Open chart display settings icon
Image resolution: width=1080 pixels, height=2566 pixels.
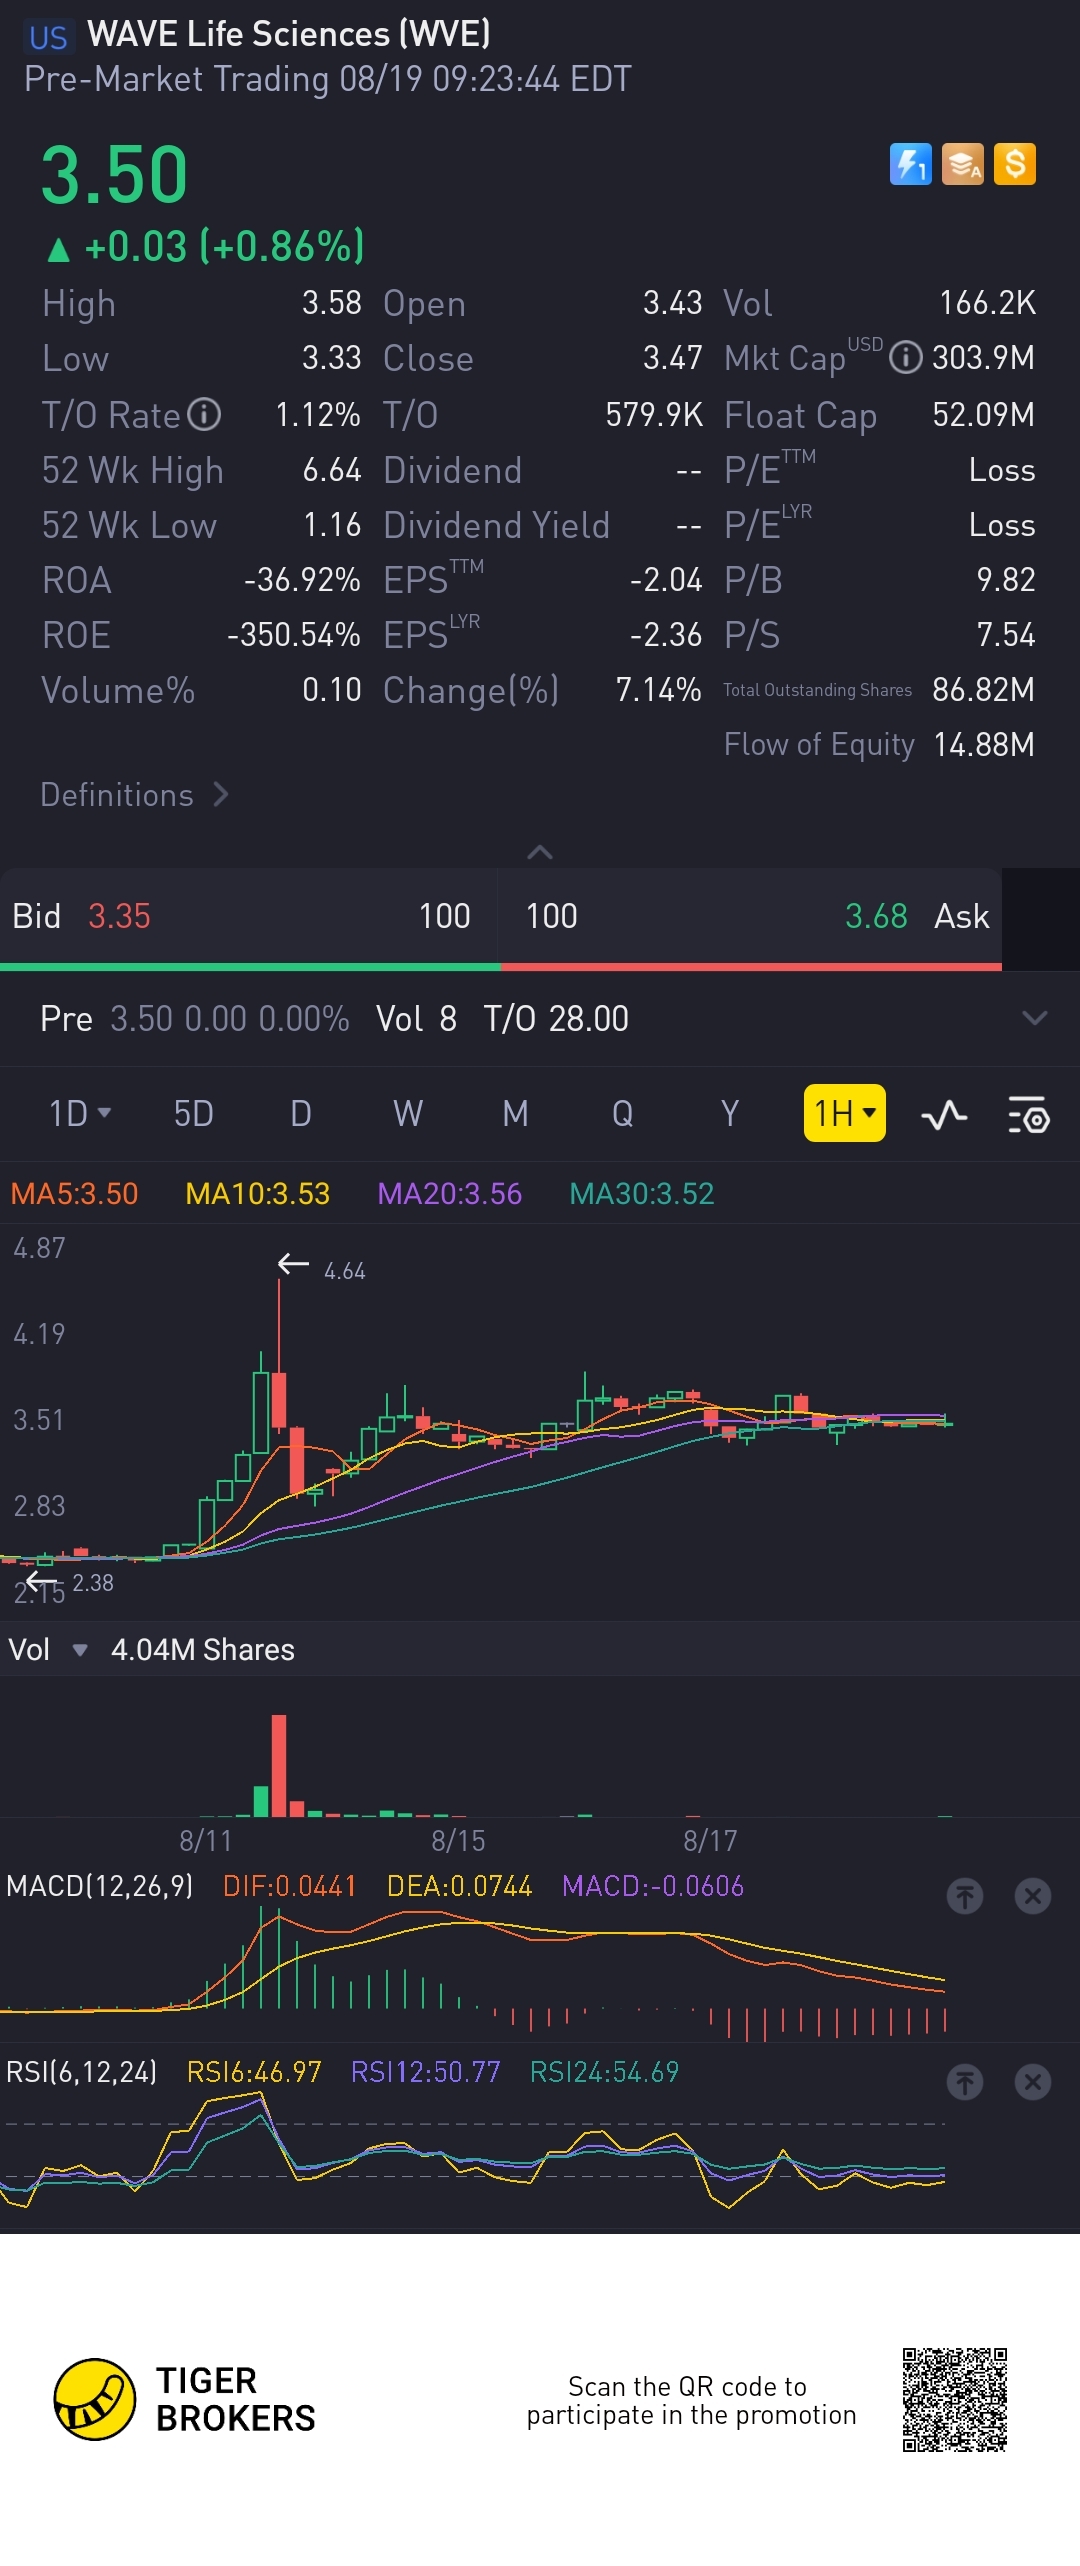(1028, 1114)
